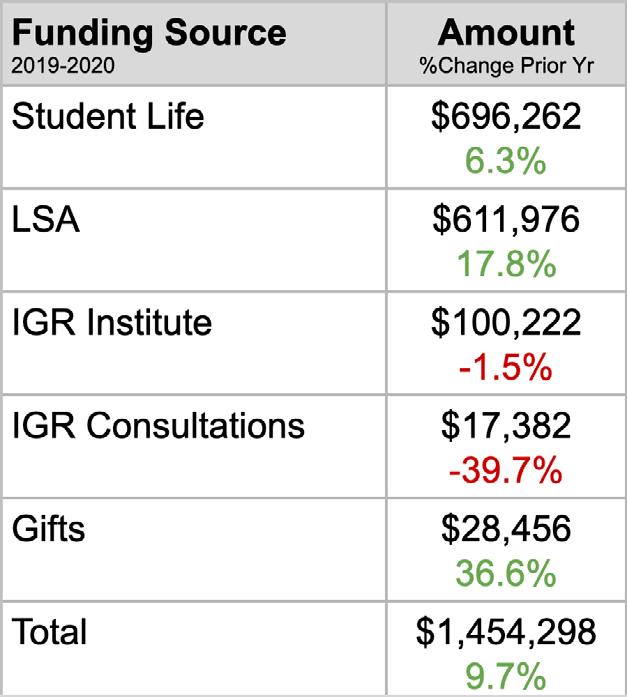Select the 2019-2020 subtitle text
This screenshot has height=697, width=627.
pyautogui.click(x=63, y=66)
